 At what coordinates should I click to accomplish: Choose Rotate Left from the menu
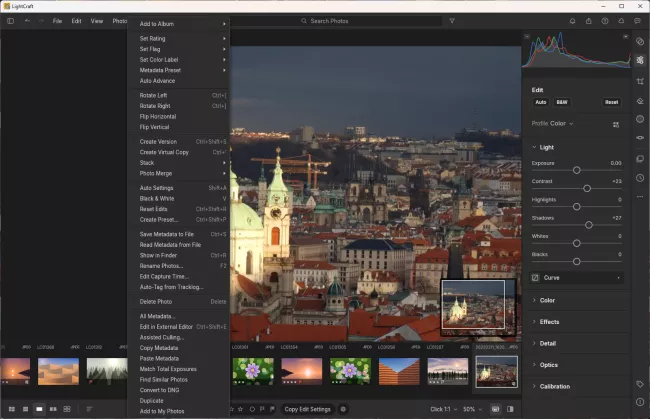click(x=179, y=95)
